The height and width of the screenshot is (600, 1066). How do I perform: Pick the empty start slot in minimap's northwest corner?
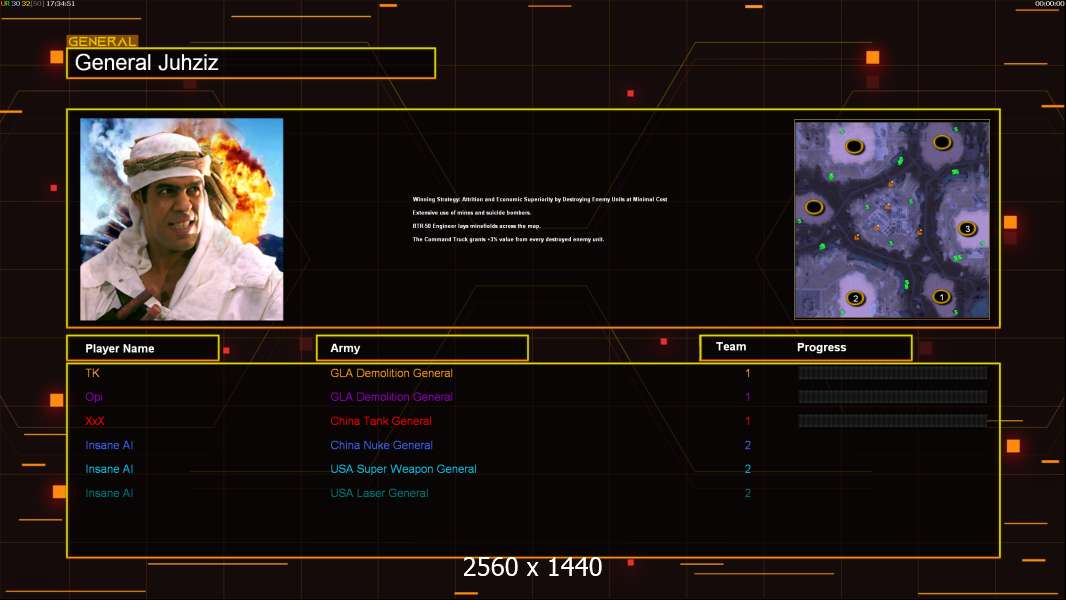click(855, 147)
